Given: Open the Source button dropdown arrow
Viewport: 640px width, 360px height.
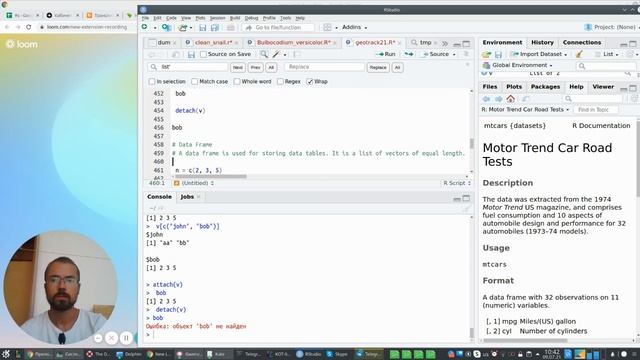Looking at the screenshot, I should pos(454,54).
